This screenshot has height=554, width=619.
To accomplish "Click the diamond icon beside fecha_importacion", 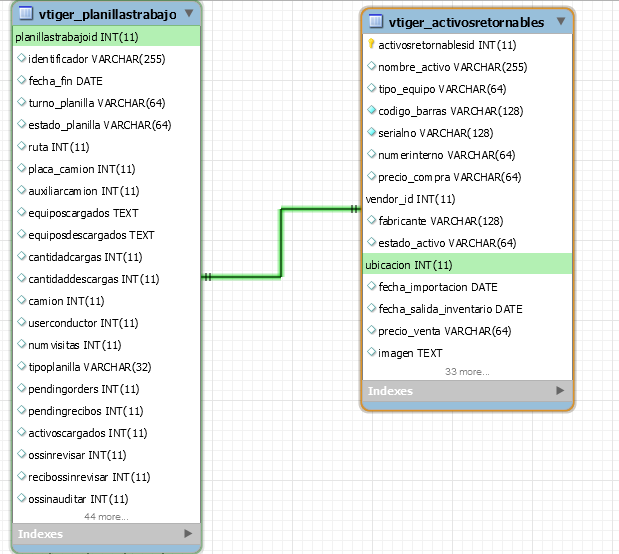I will point(371,286).
